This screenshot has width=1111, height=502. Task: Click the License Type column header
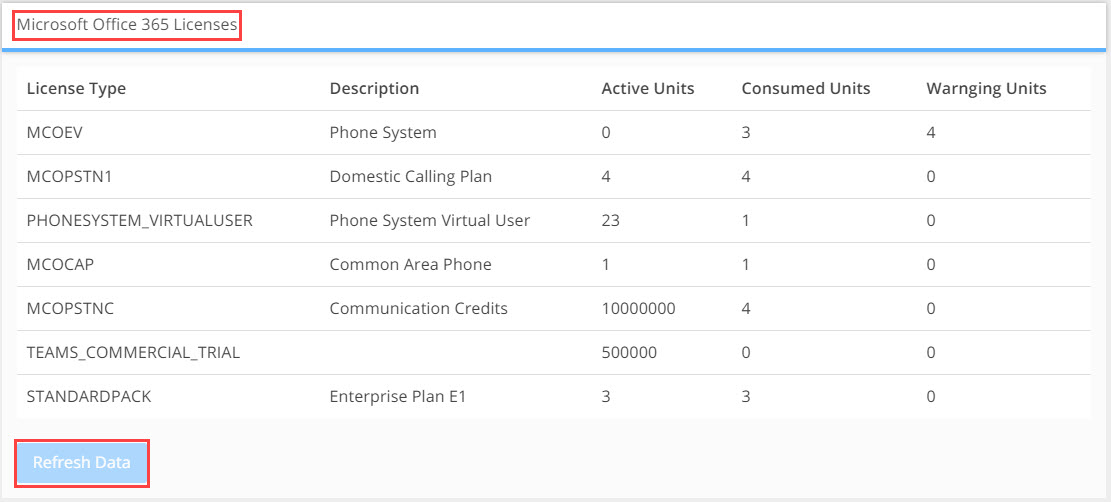point(76,89)
